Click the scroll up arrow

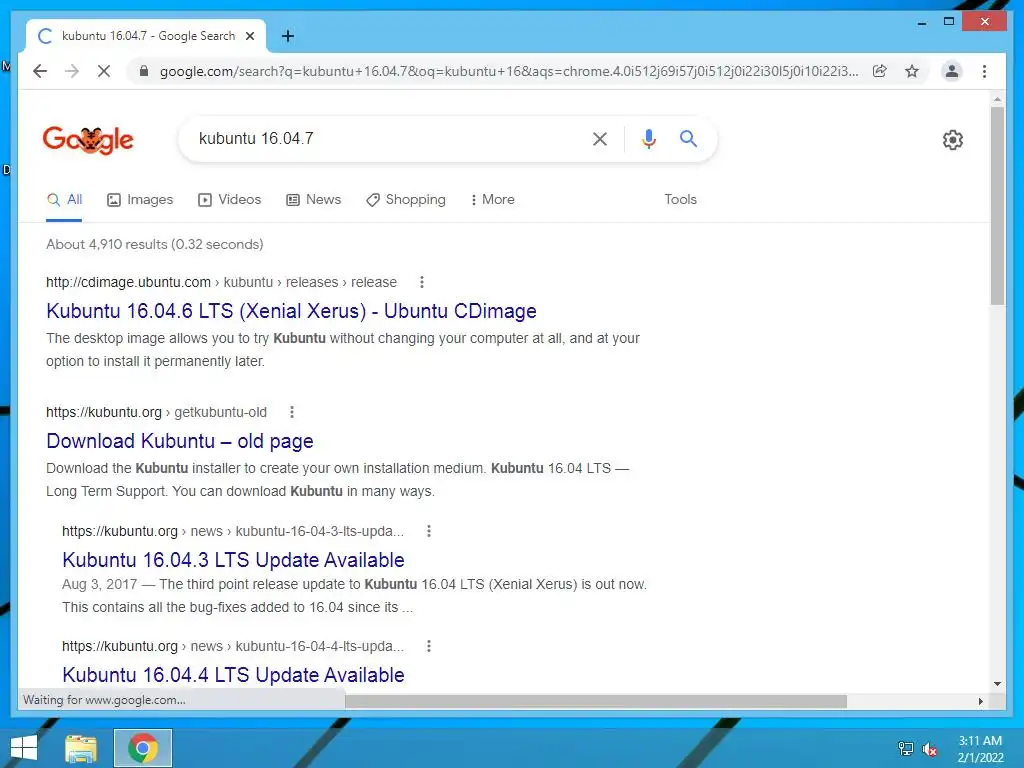pos(997,99)
